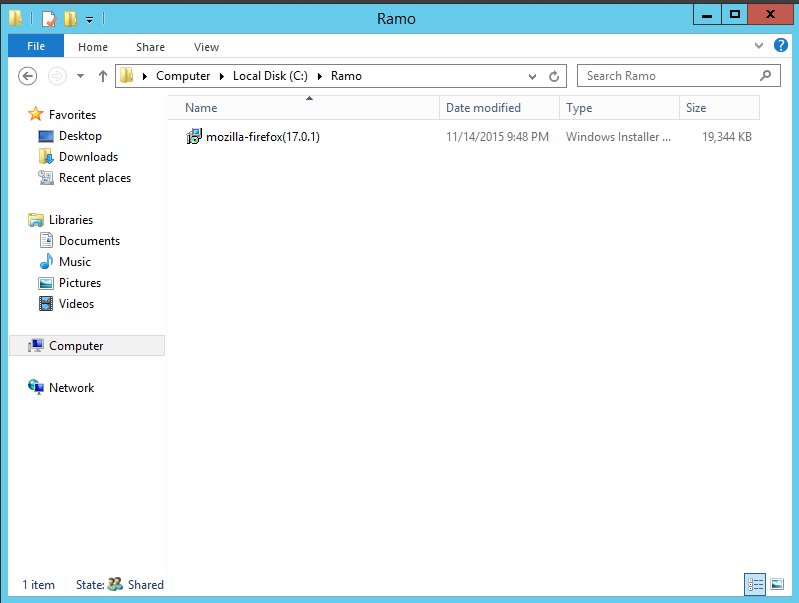Click the Downloads folder icon

pyautogui.click(x=46, y=156)
